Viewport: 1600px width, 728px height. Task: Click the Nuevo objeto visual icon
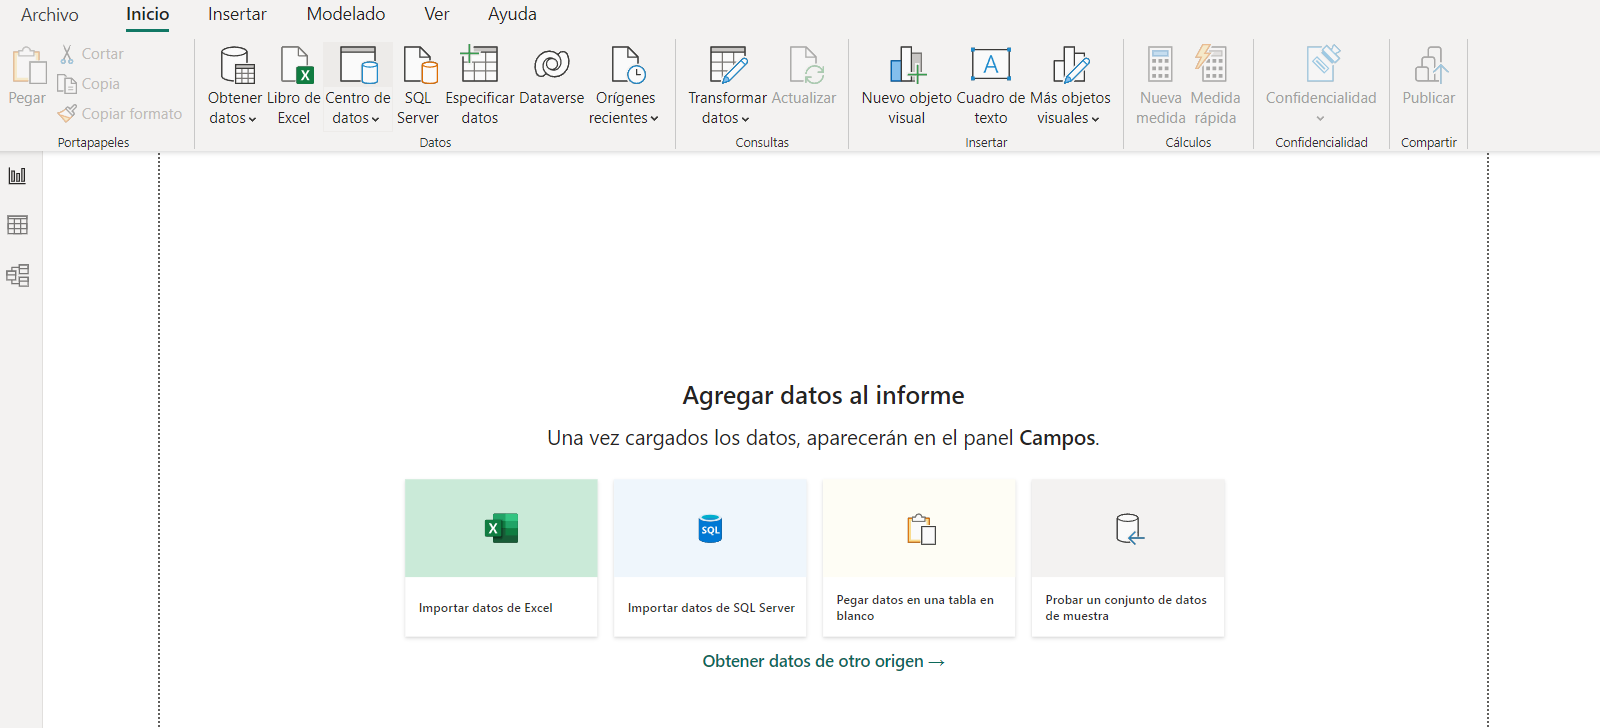907,65
